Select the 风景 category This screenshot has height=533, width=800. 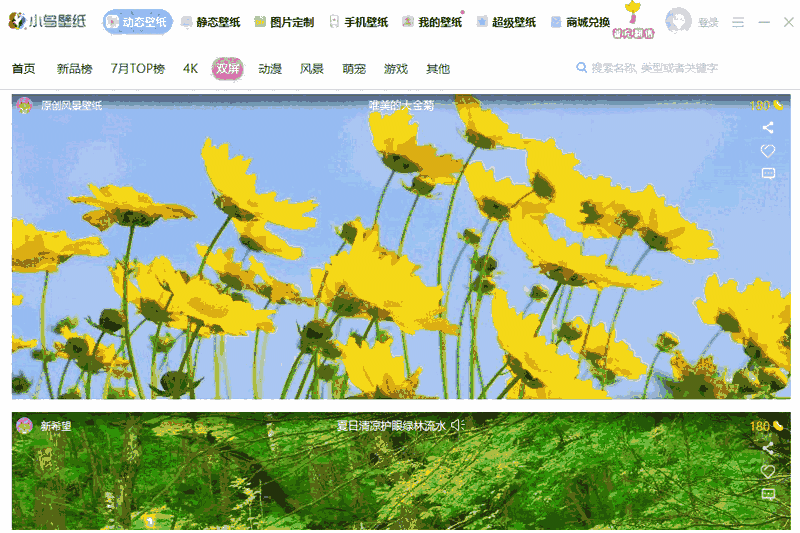[x=312, y=68]
